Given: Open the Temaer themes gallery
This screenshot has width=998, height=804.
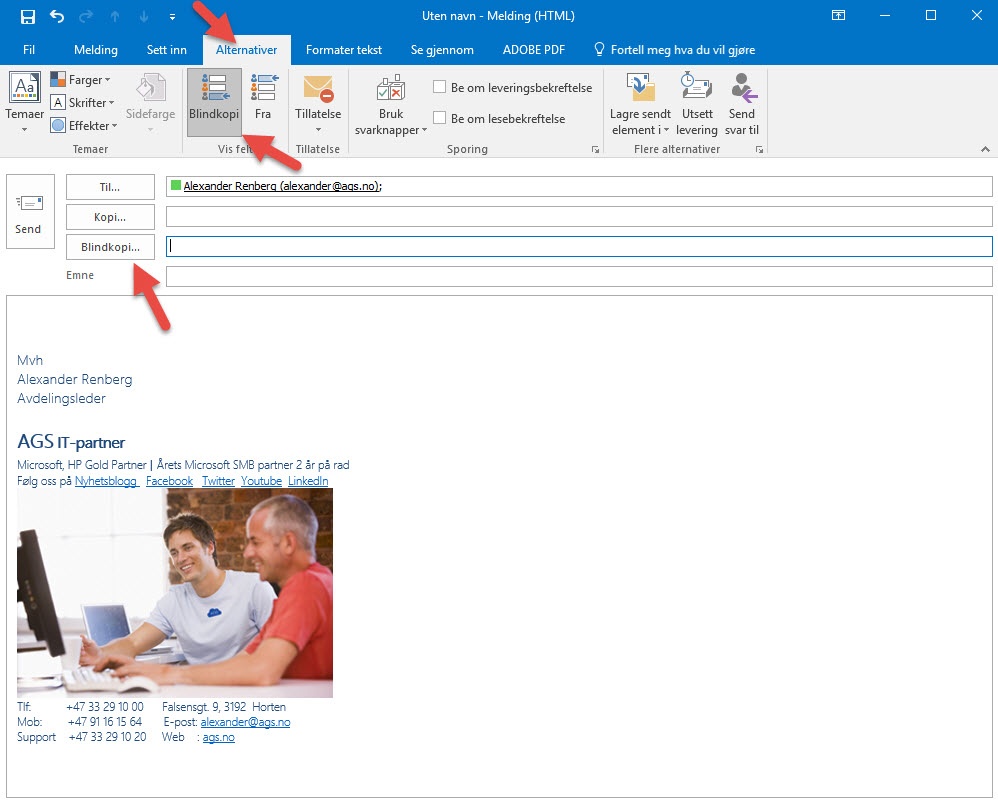Looking at the screenshot, I should 25,100.
